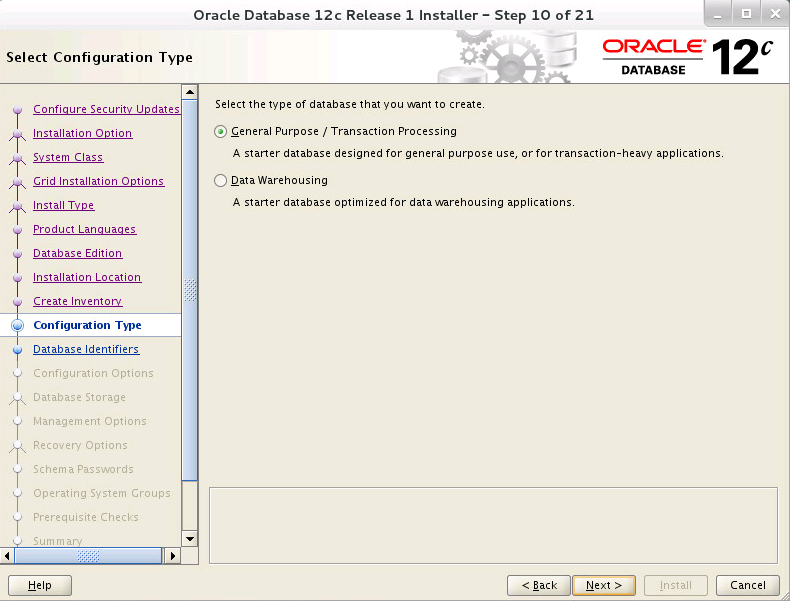Proceed with the Next button
Image resolution: width=790 pixels, height=601 pixels.
pyautogui.click(x=604, y=585)
